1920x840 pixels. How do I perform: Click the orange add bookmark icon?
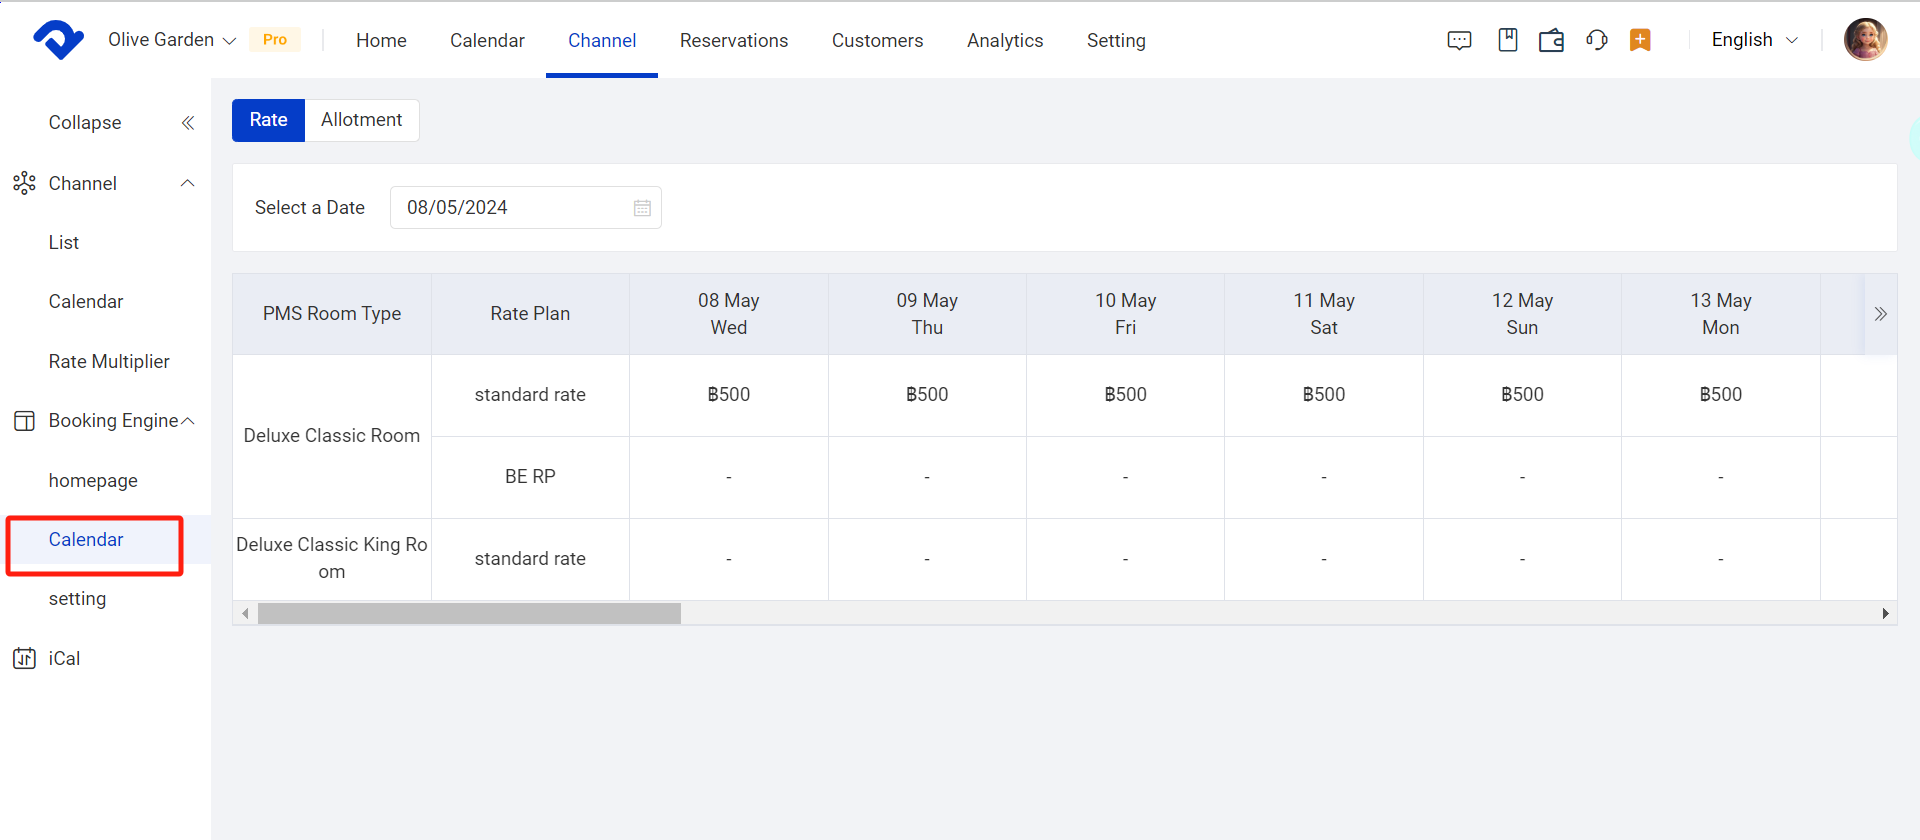point(1640,40)
